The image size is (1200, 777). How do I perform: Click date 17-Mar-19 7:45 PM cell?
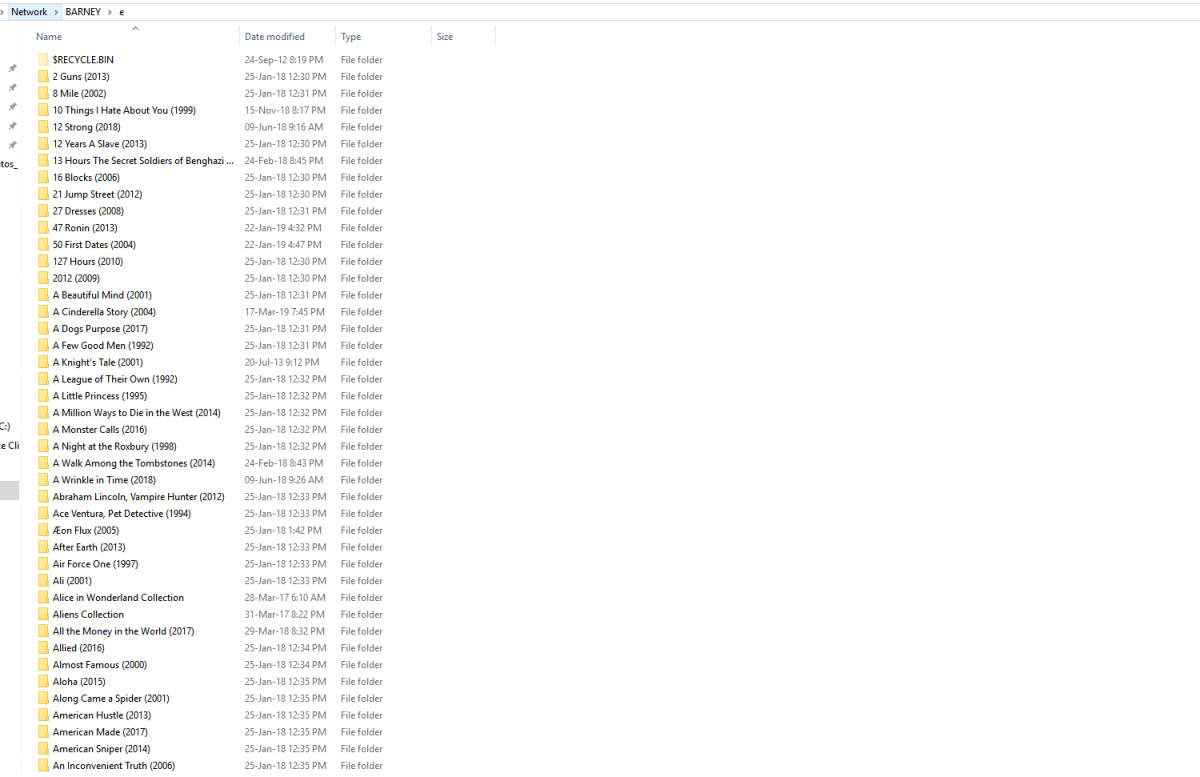[x=285, y=312]
